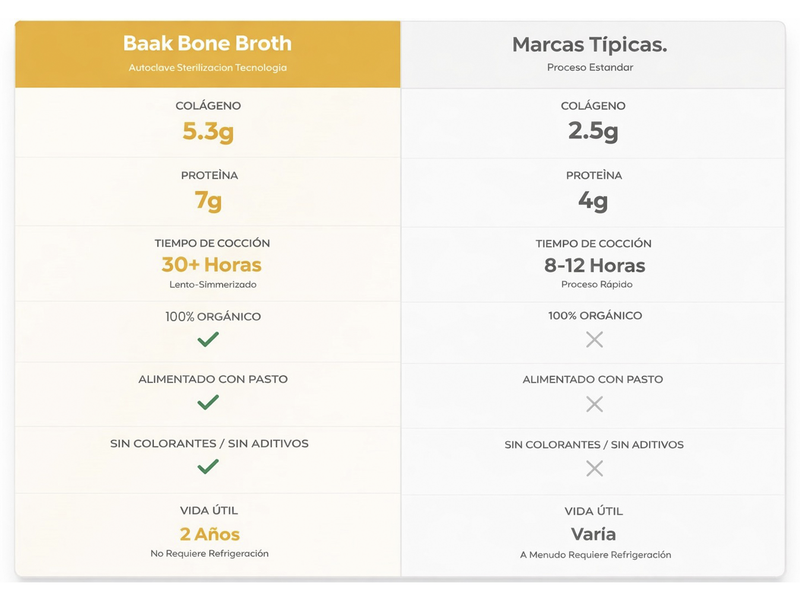Click the No Requiere Refrigeración note
800x608 pixels.
210,553
